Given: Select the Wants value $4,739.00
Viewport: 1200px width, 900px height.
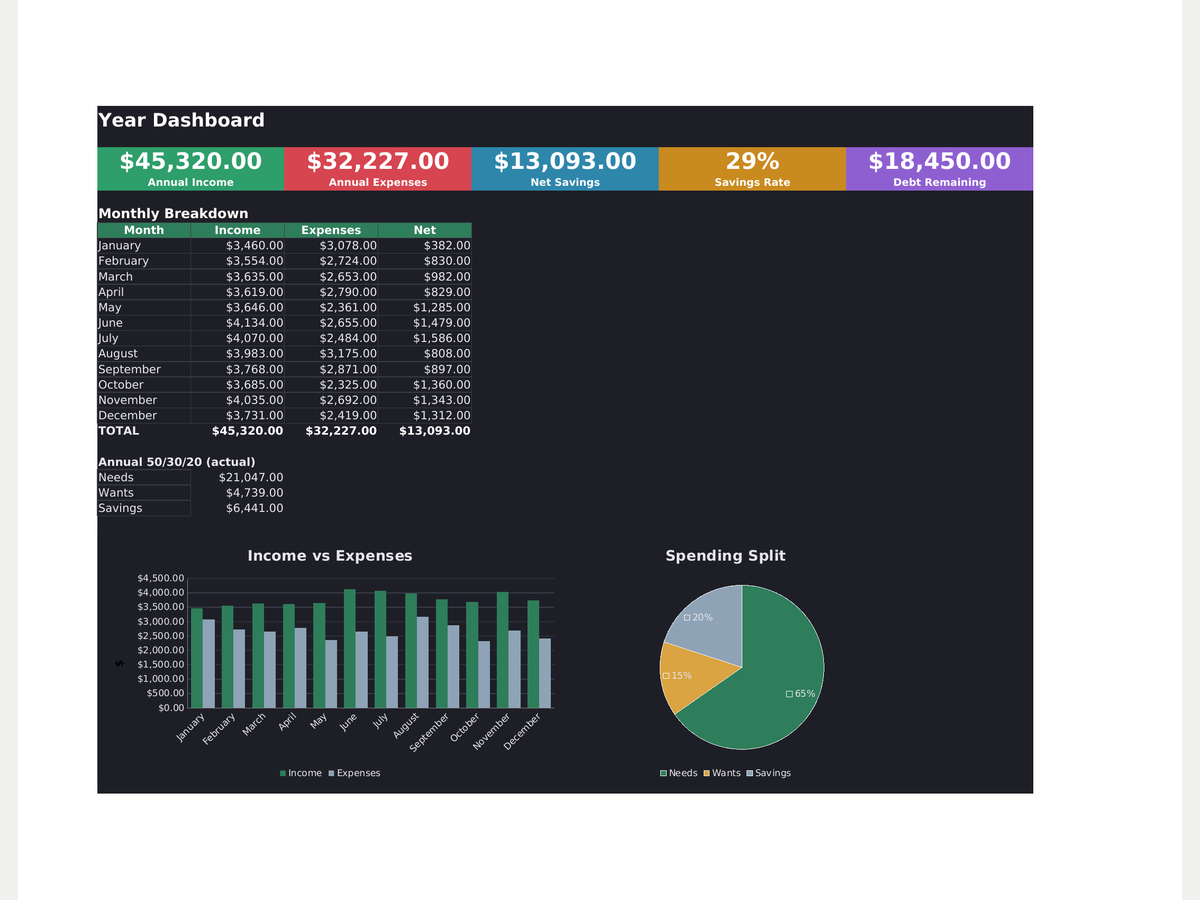Looking at the screenshot, I should tap(238, 493).
